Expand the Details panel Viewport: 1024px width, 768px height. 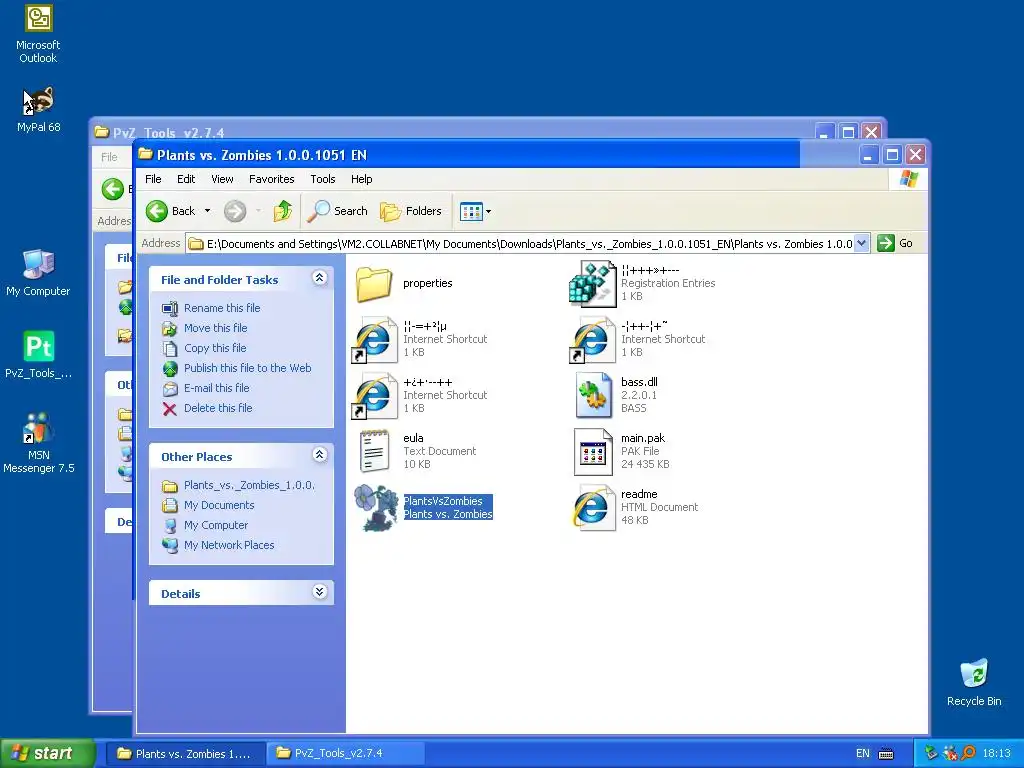(319, 592)
